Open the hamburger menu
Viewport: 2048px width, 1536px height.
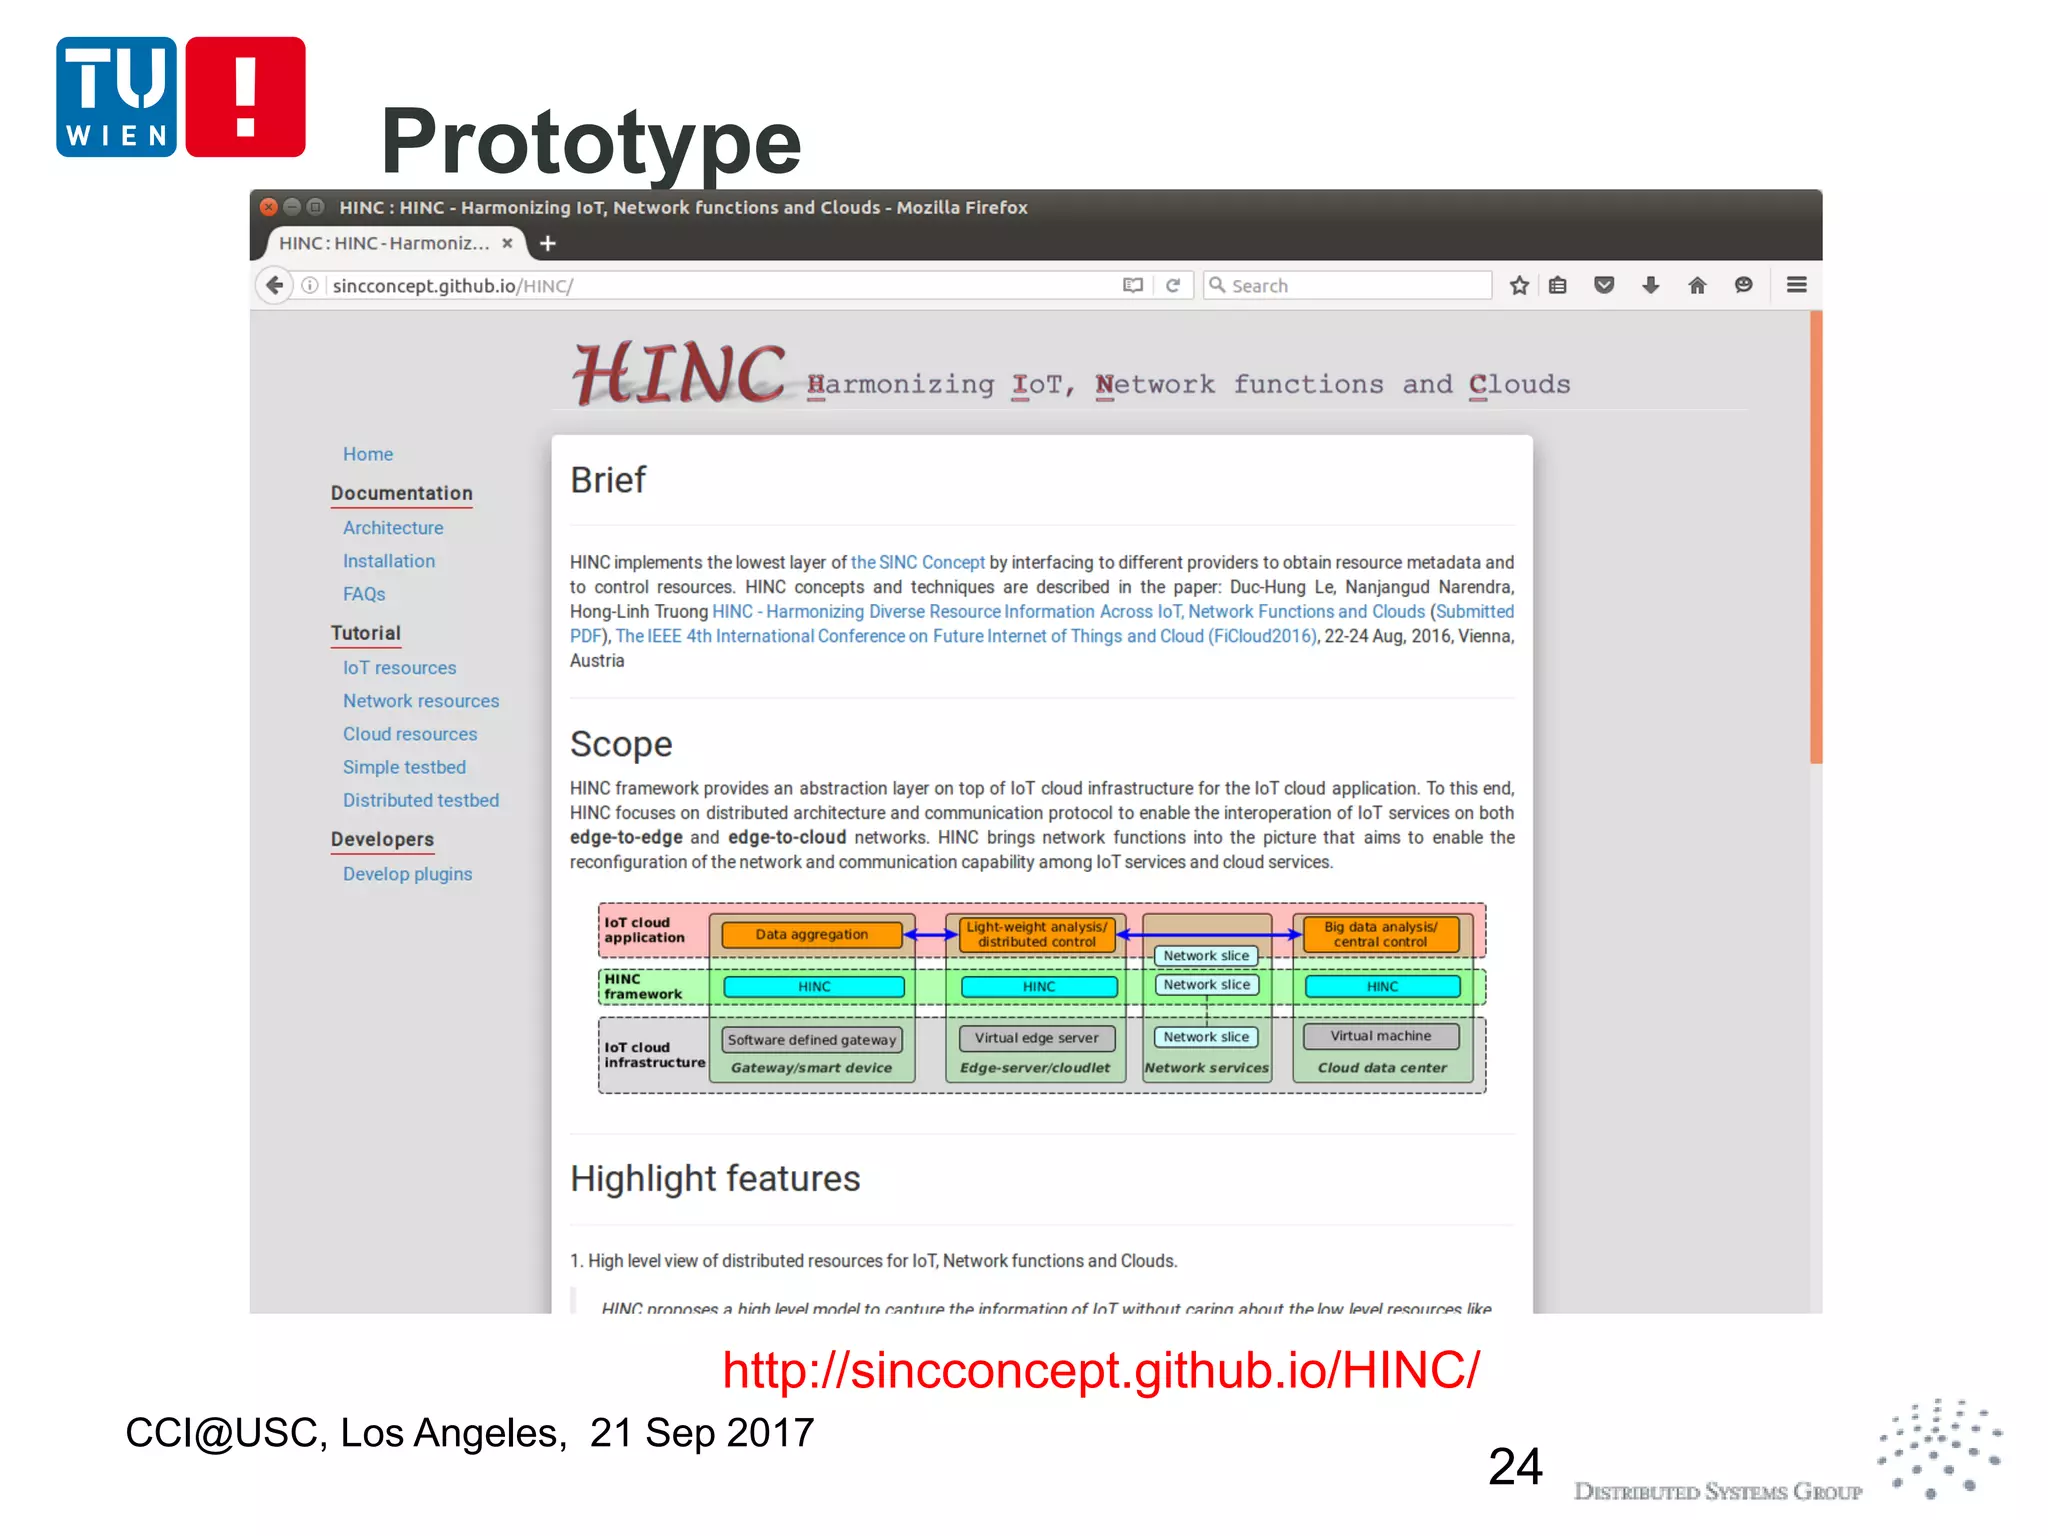tap(1796, 286)
